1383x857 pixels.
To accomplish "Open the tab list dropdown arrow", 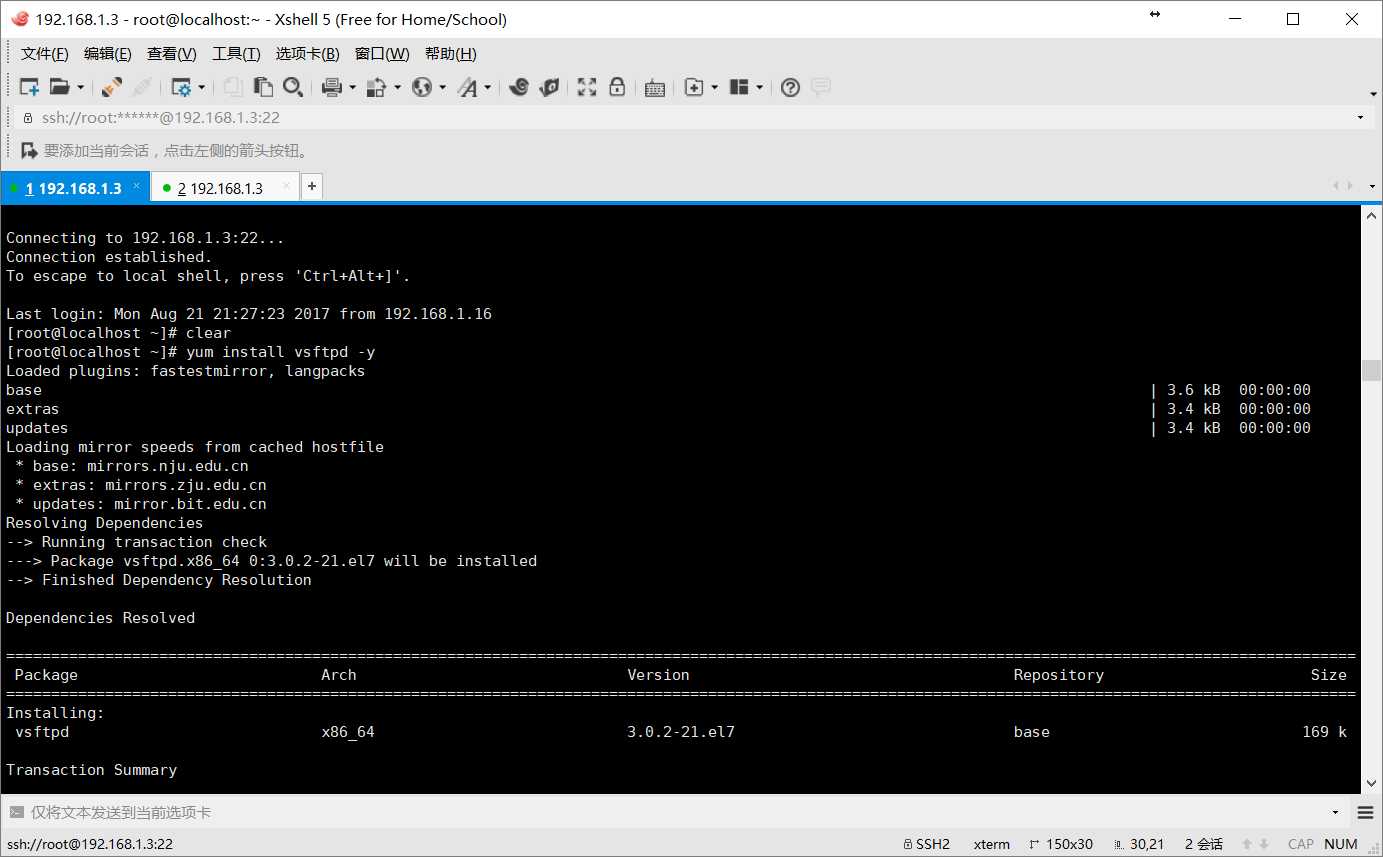I will pyautogui.click(x=1371, y=187).
